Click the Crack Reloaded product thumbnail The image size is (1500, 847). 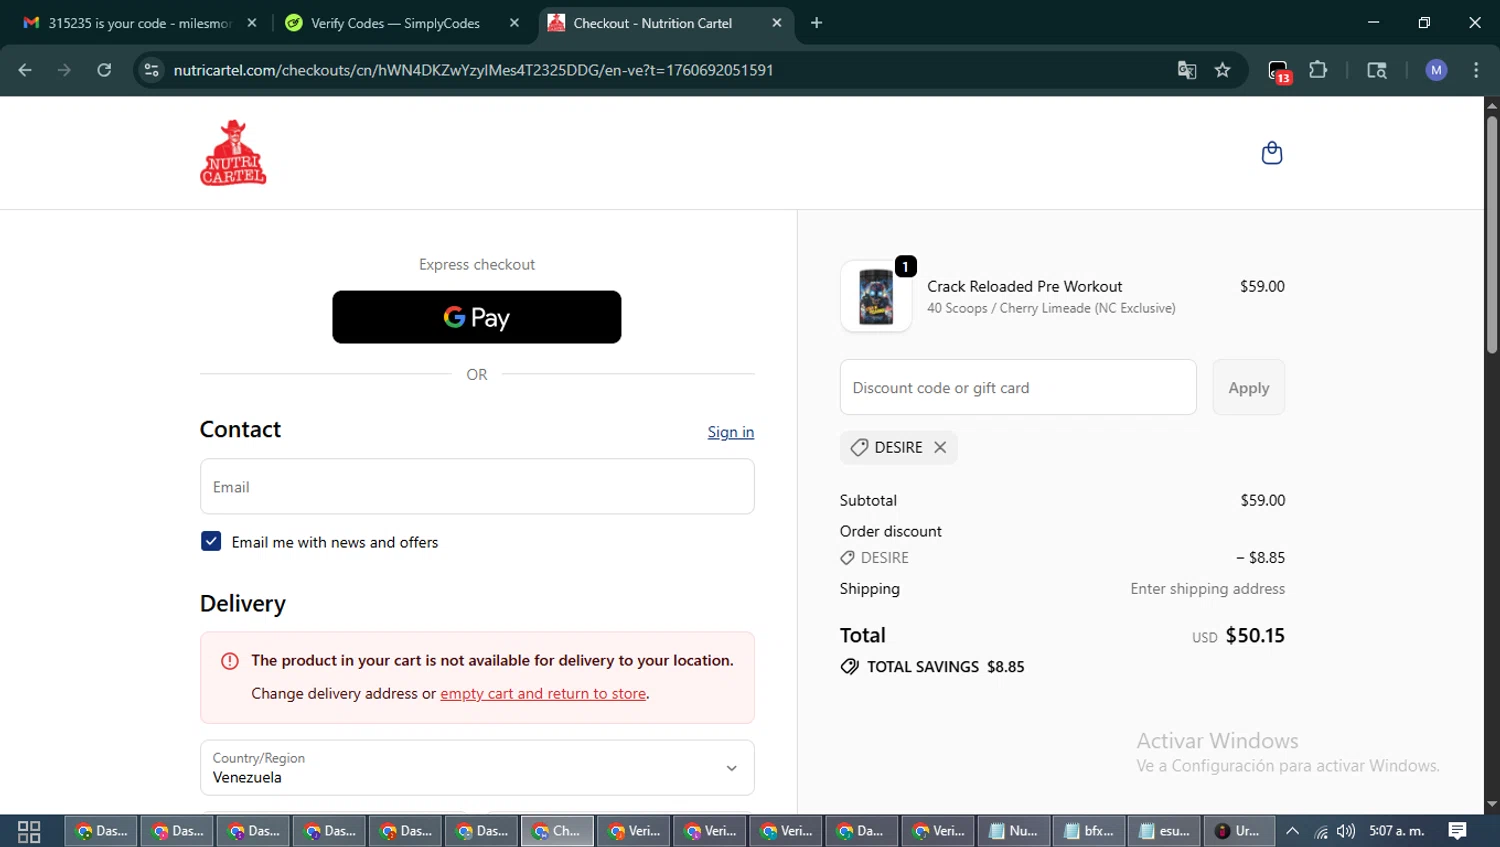876,296
